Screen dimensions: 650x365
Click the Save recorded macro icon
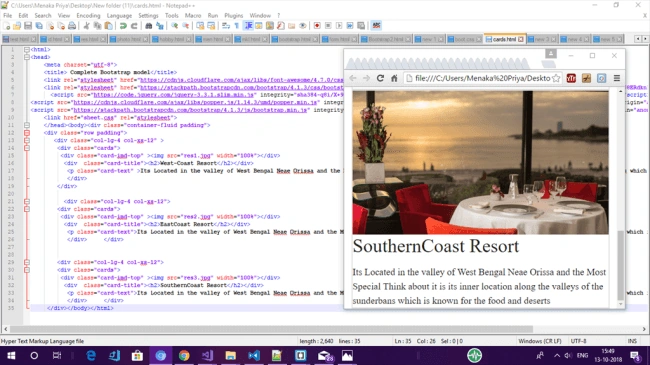click(x=361, y=26)
